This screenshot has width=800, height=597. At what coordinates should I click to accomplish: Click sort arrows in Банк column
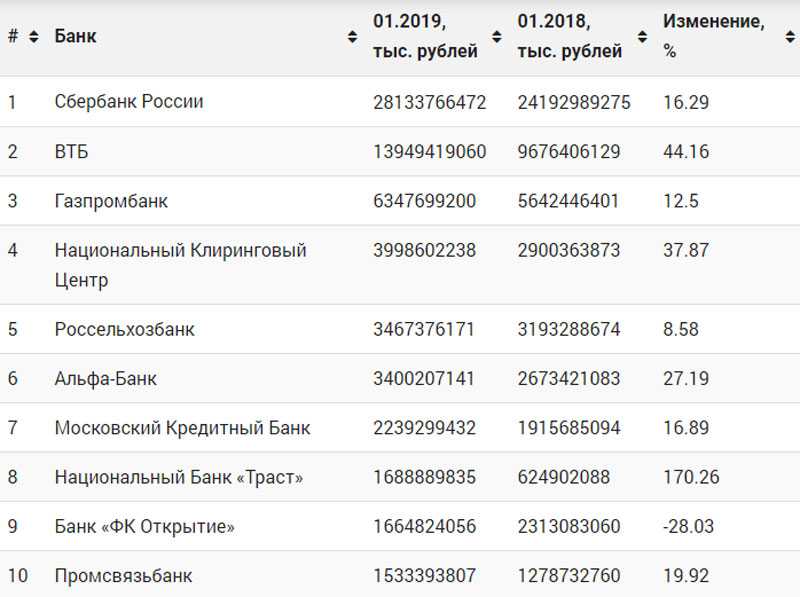[352, 37]
